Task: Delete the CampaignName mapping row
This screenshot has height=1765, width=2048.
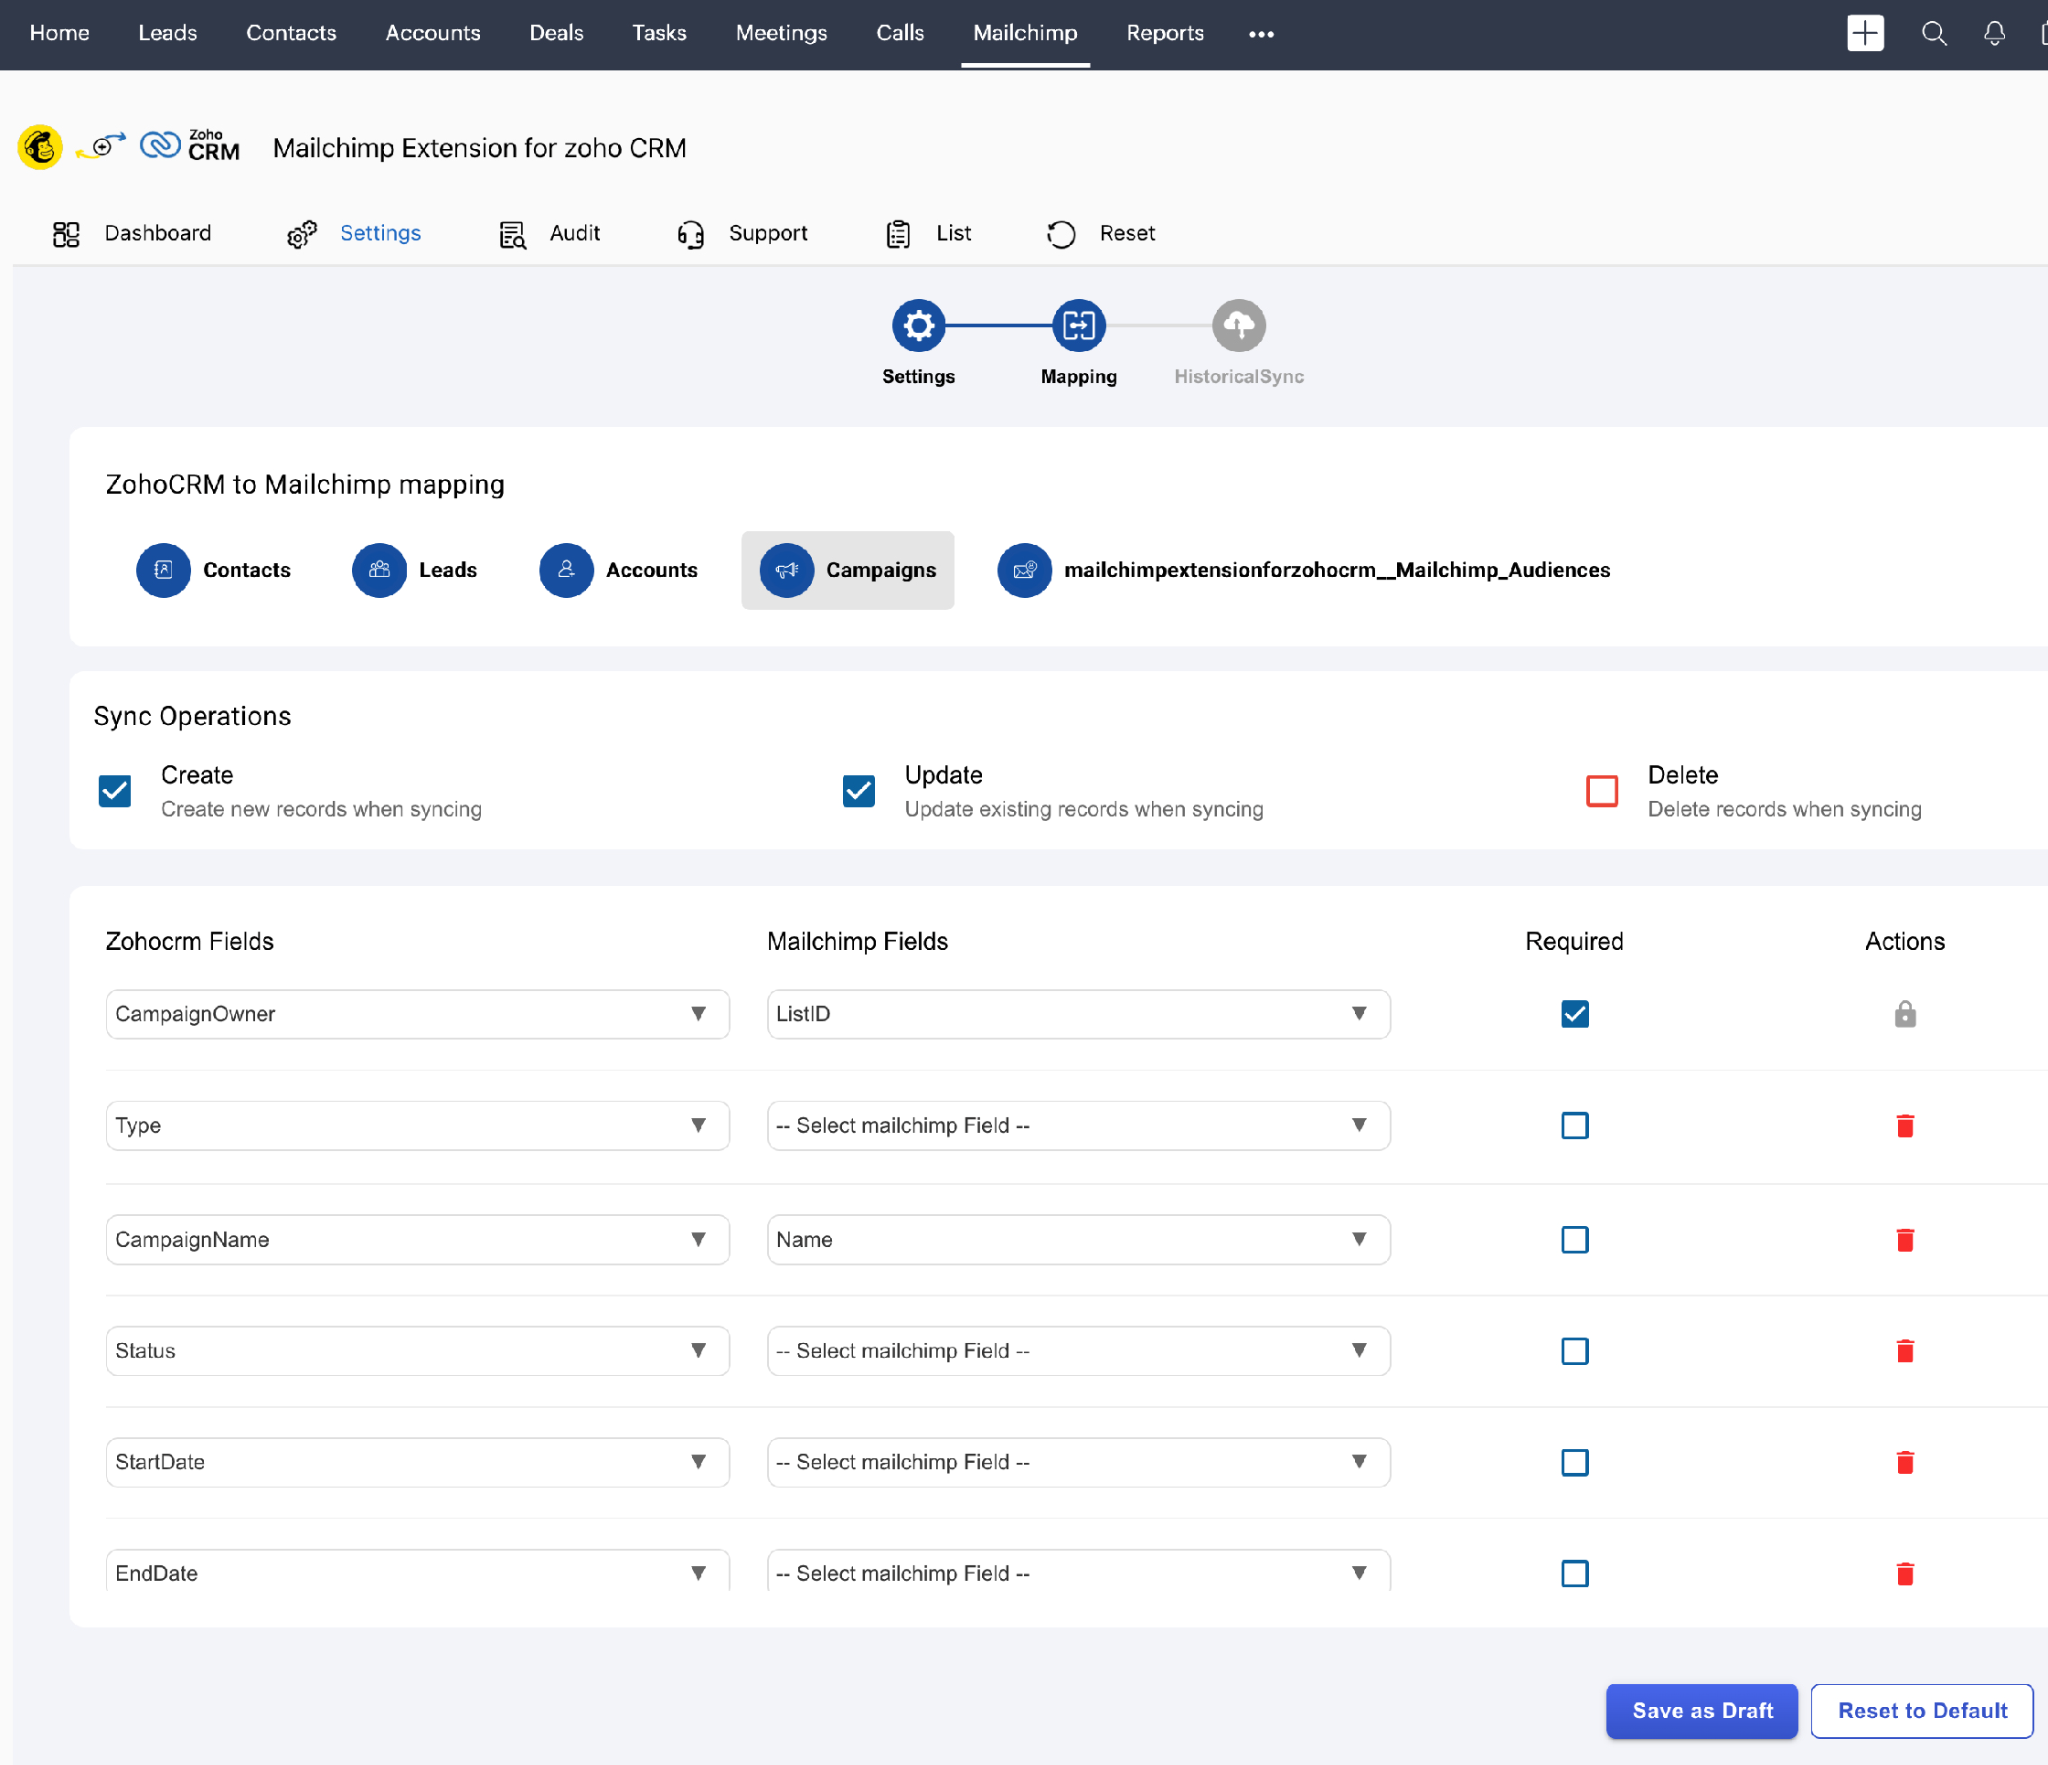Action: [1905, 1240]
